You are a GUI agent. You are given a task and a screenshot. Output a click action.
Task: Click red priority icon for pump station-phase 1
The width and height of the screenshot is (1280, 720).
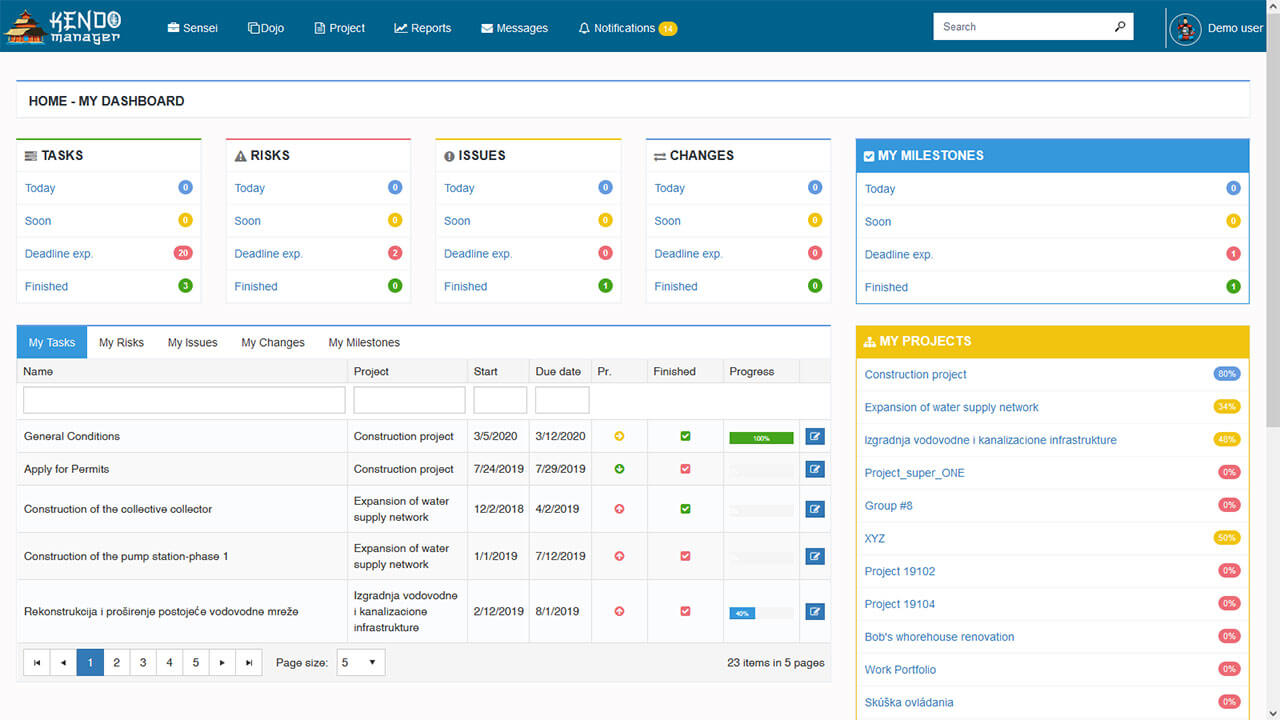click(619, 556)
